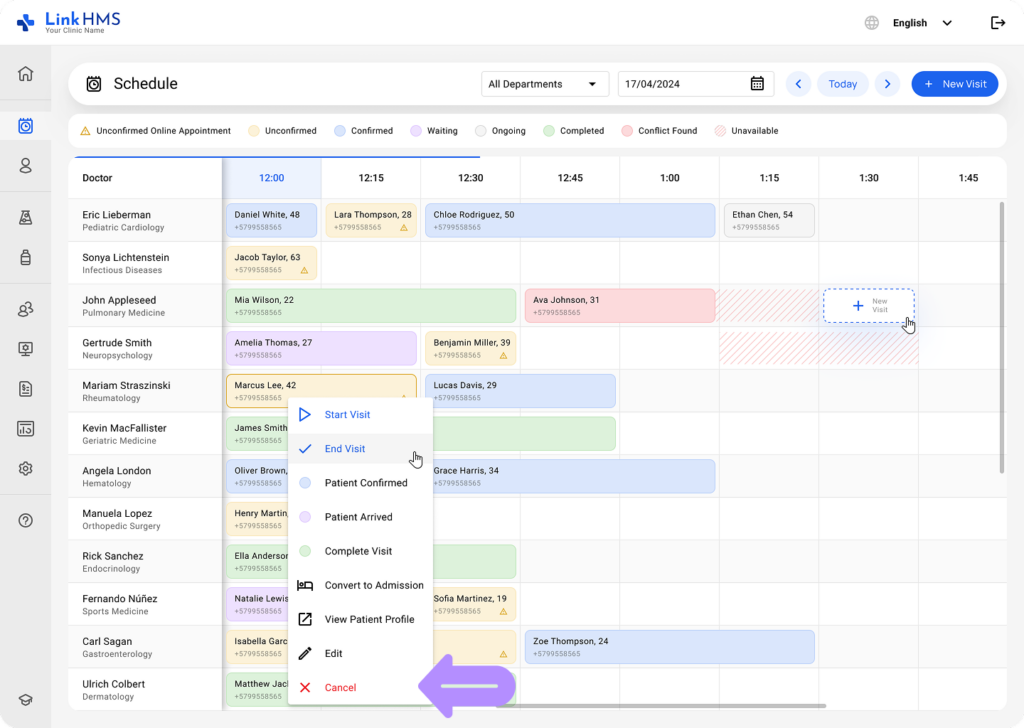Open the graduation cap icon in sidebar
Viewport: 1024px width, 728px height.
pyautogui.click(x=25, y=700)
